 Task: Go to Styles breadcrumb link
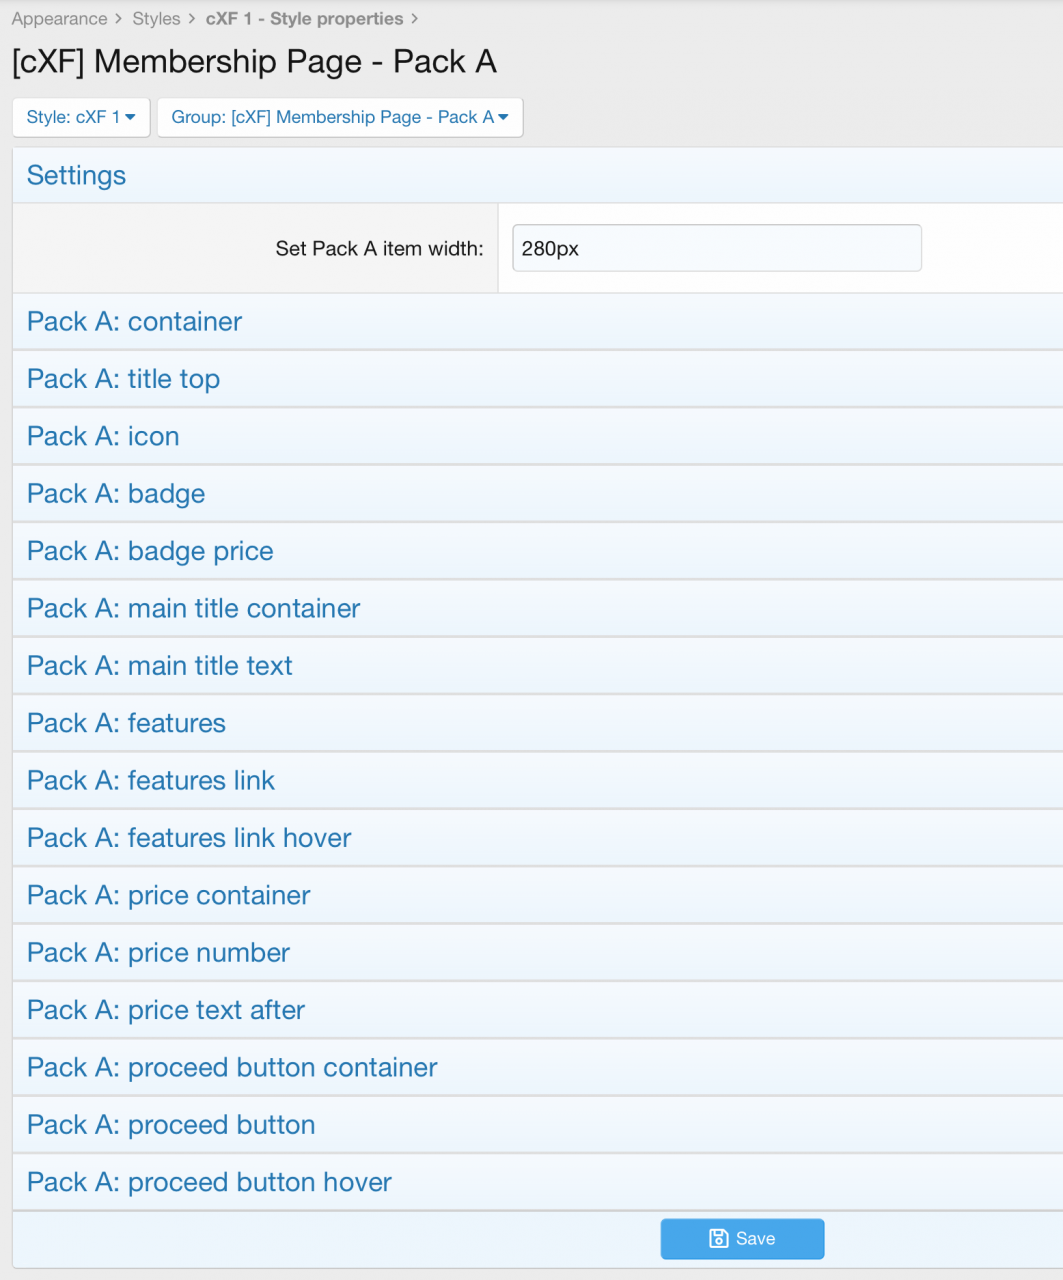(156, 19)
